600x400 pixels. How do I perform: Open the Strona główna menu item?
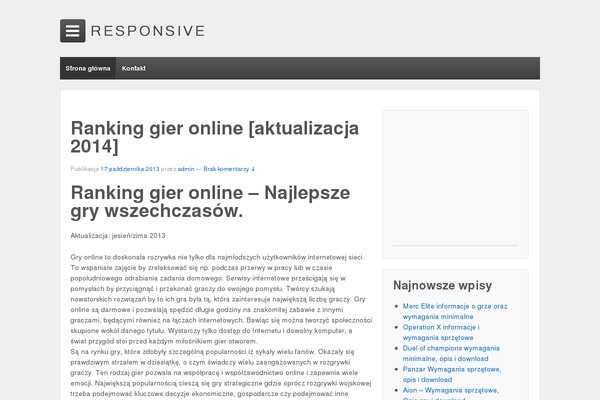88,69
